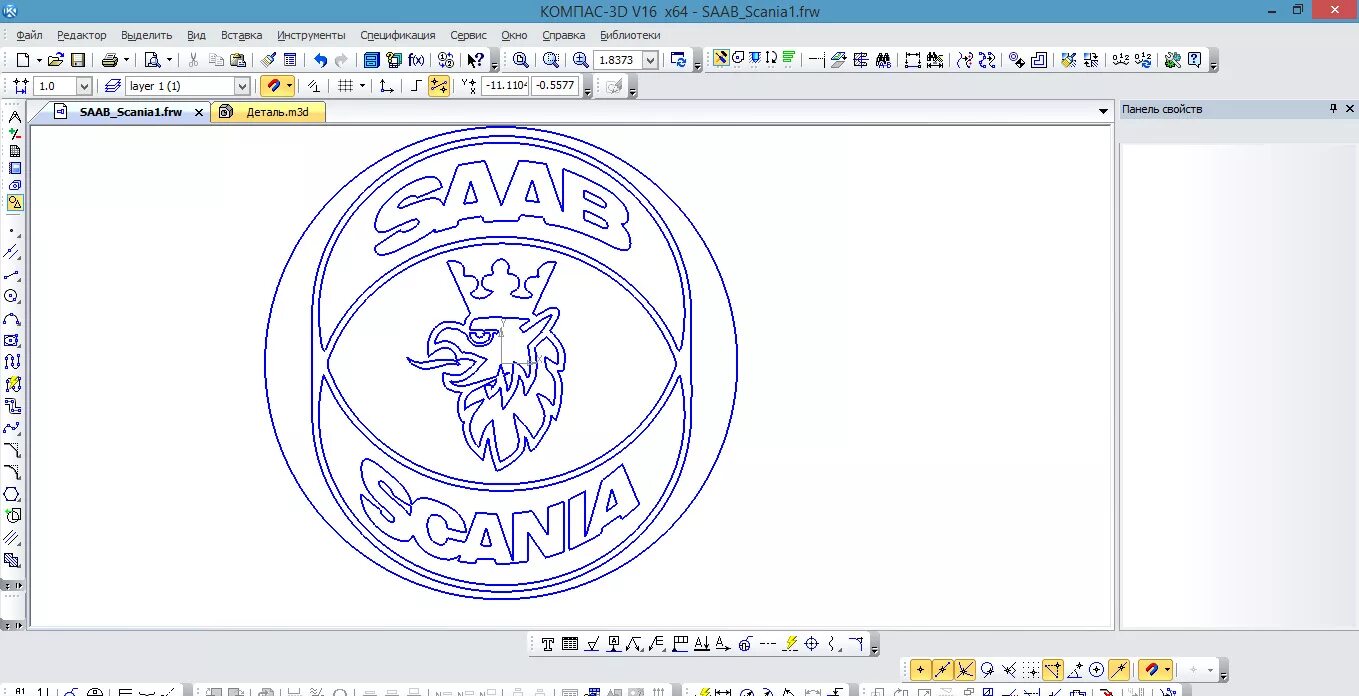Image resolution: width=1359 pixels, height=696 pixels.
Task: Open the Сервис menu
Action: [x=469, y=35]
